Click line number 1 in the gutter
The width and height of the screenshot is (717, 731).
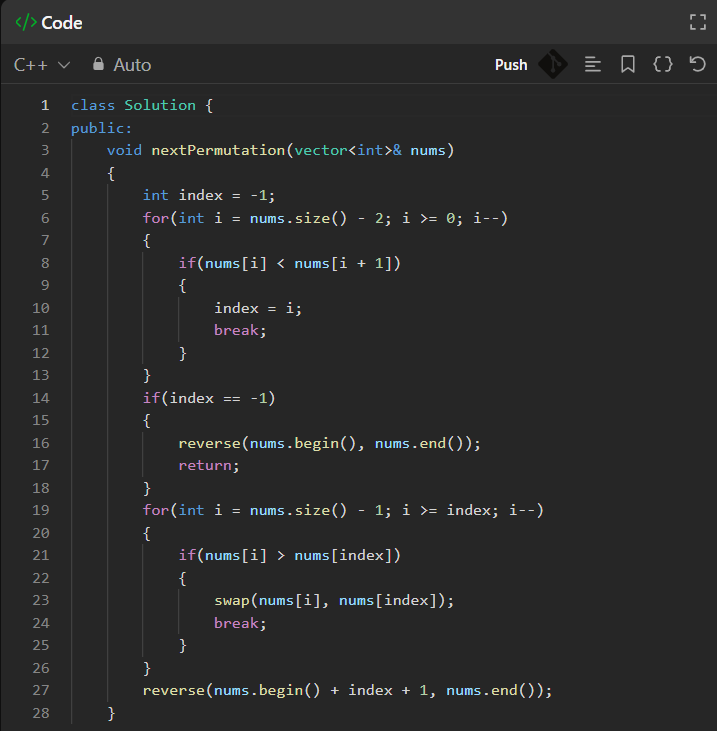[x=45, y=105]
